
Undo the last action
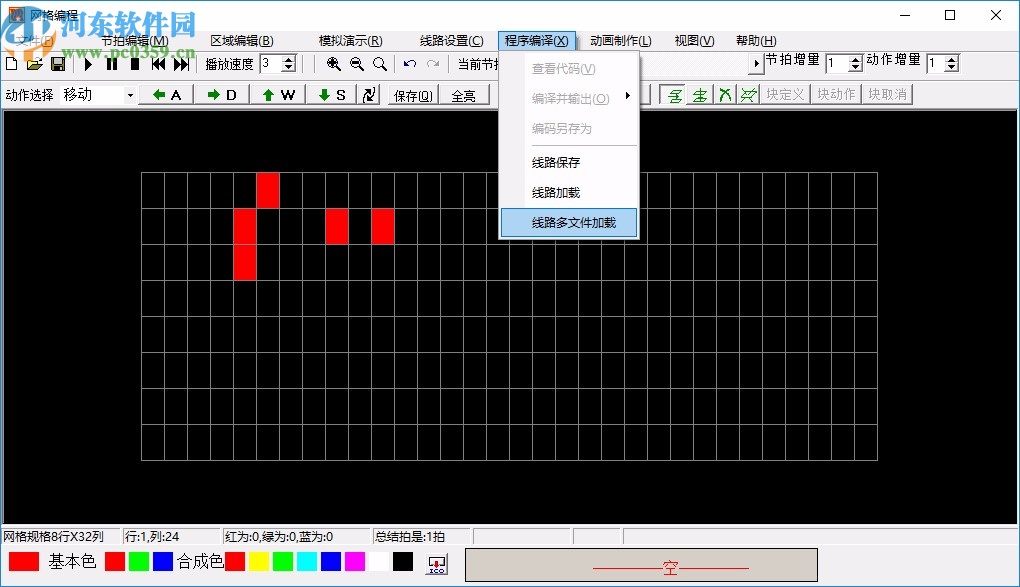pyautogui.click(x=408, y=63)
